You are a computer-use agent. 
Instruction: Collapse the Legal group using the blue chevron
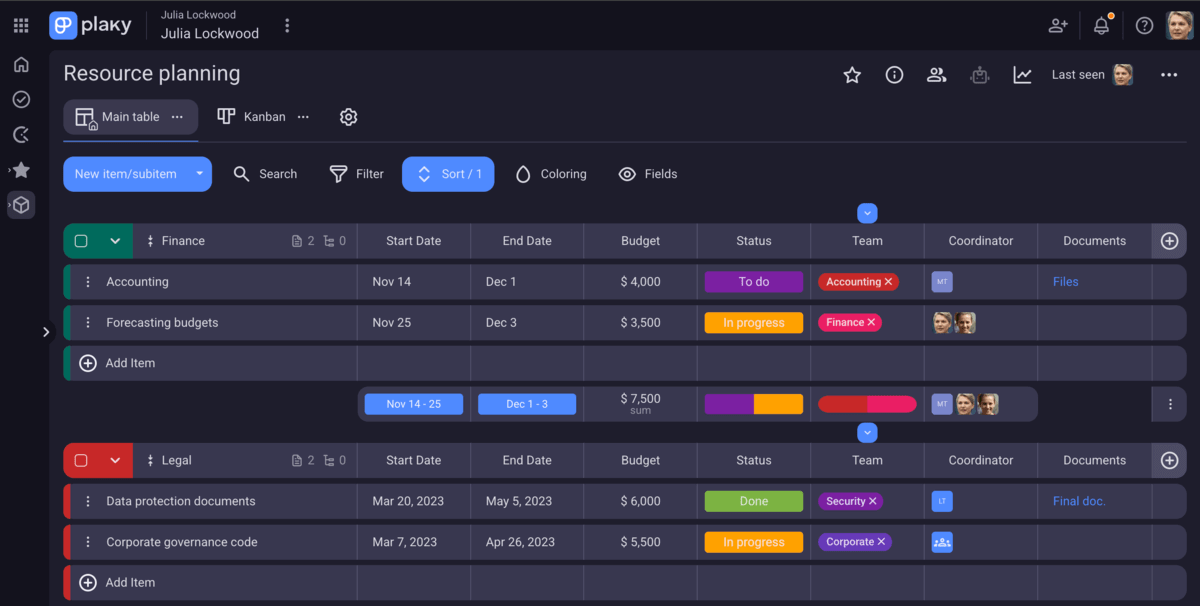(x=867, y=433)
